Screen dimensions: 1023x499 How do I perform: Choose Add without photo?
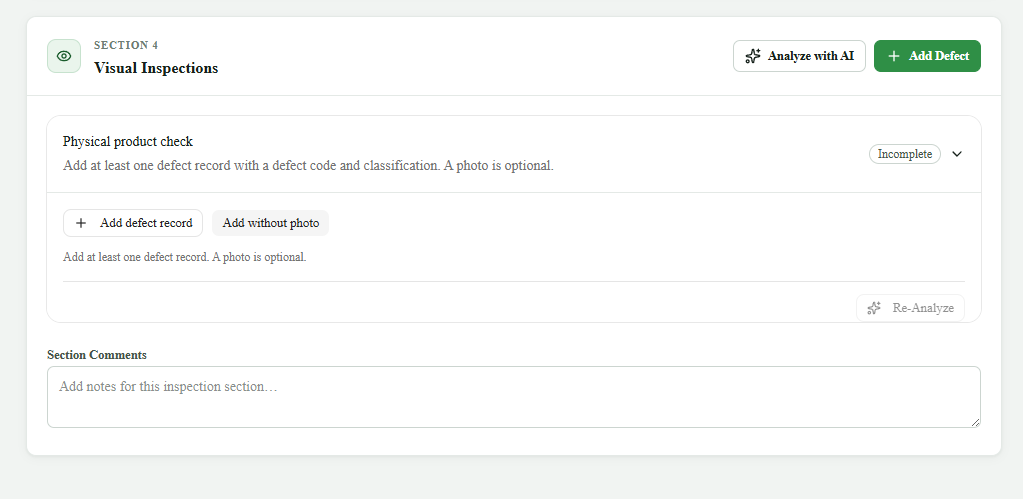pyautogui.click(x=271, y=223)
